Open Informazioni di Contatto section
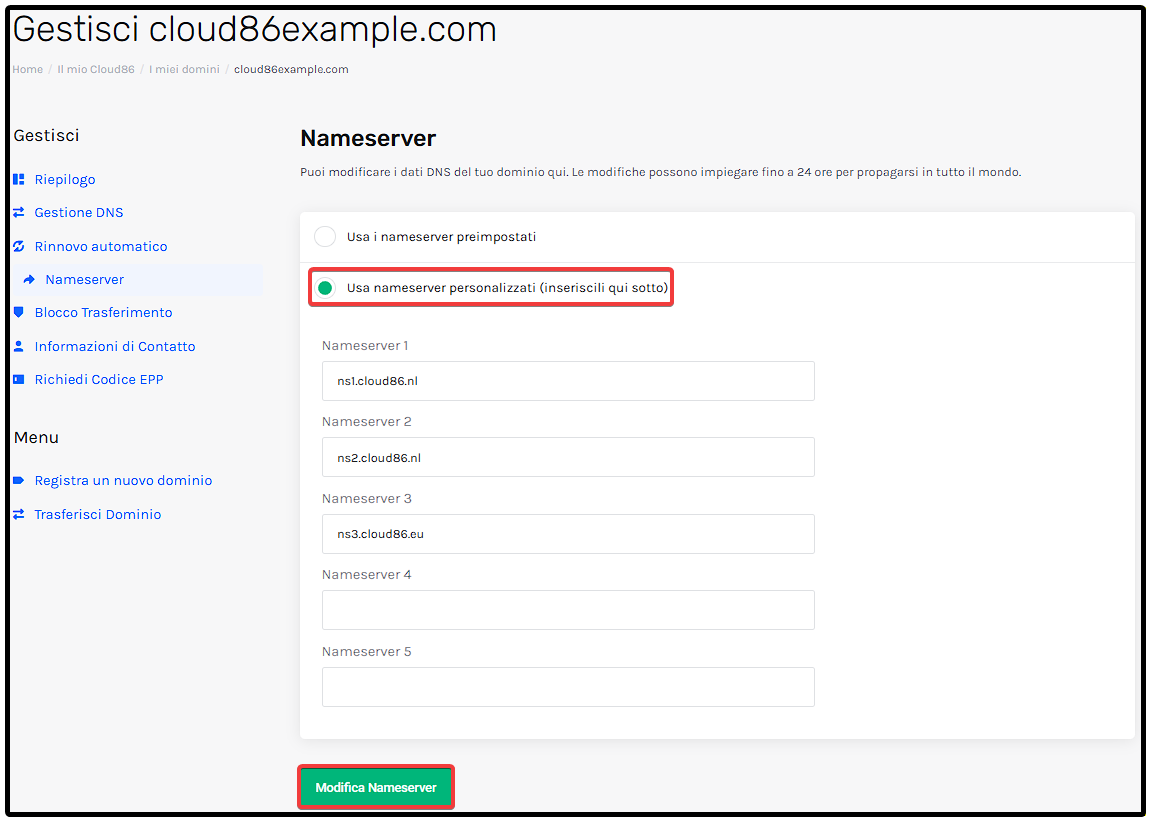This screenshot has width=1151, height=822. coord(115,346)
